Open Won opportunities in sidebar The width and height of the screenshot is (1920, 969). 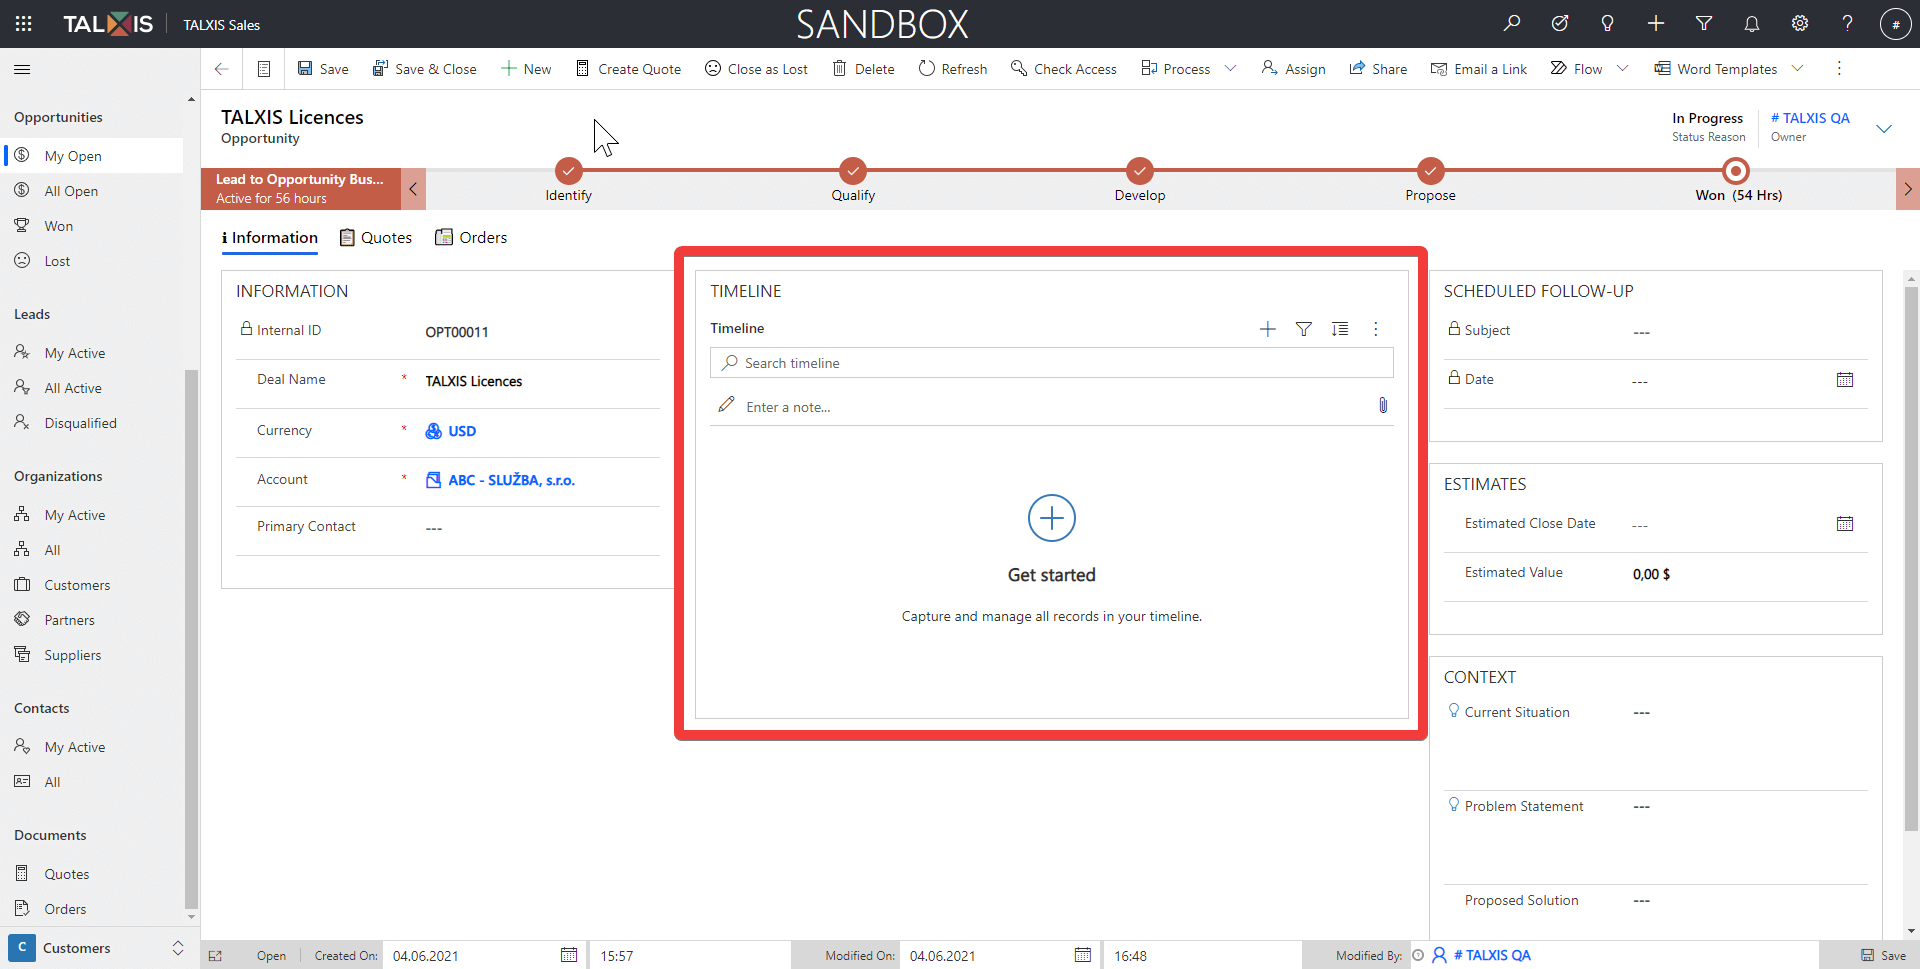pyautogui.click(x=59, y=226)
